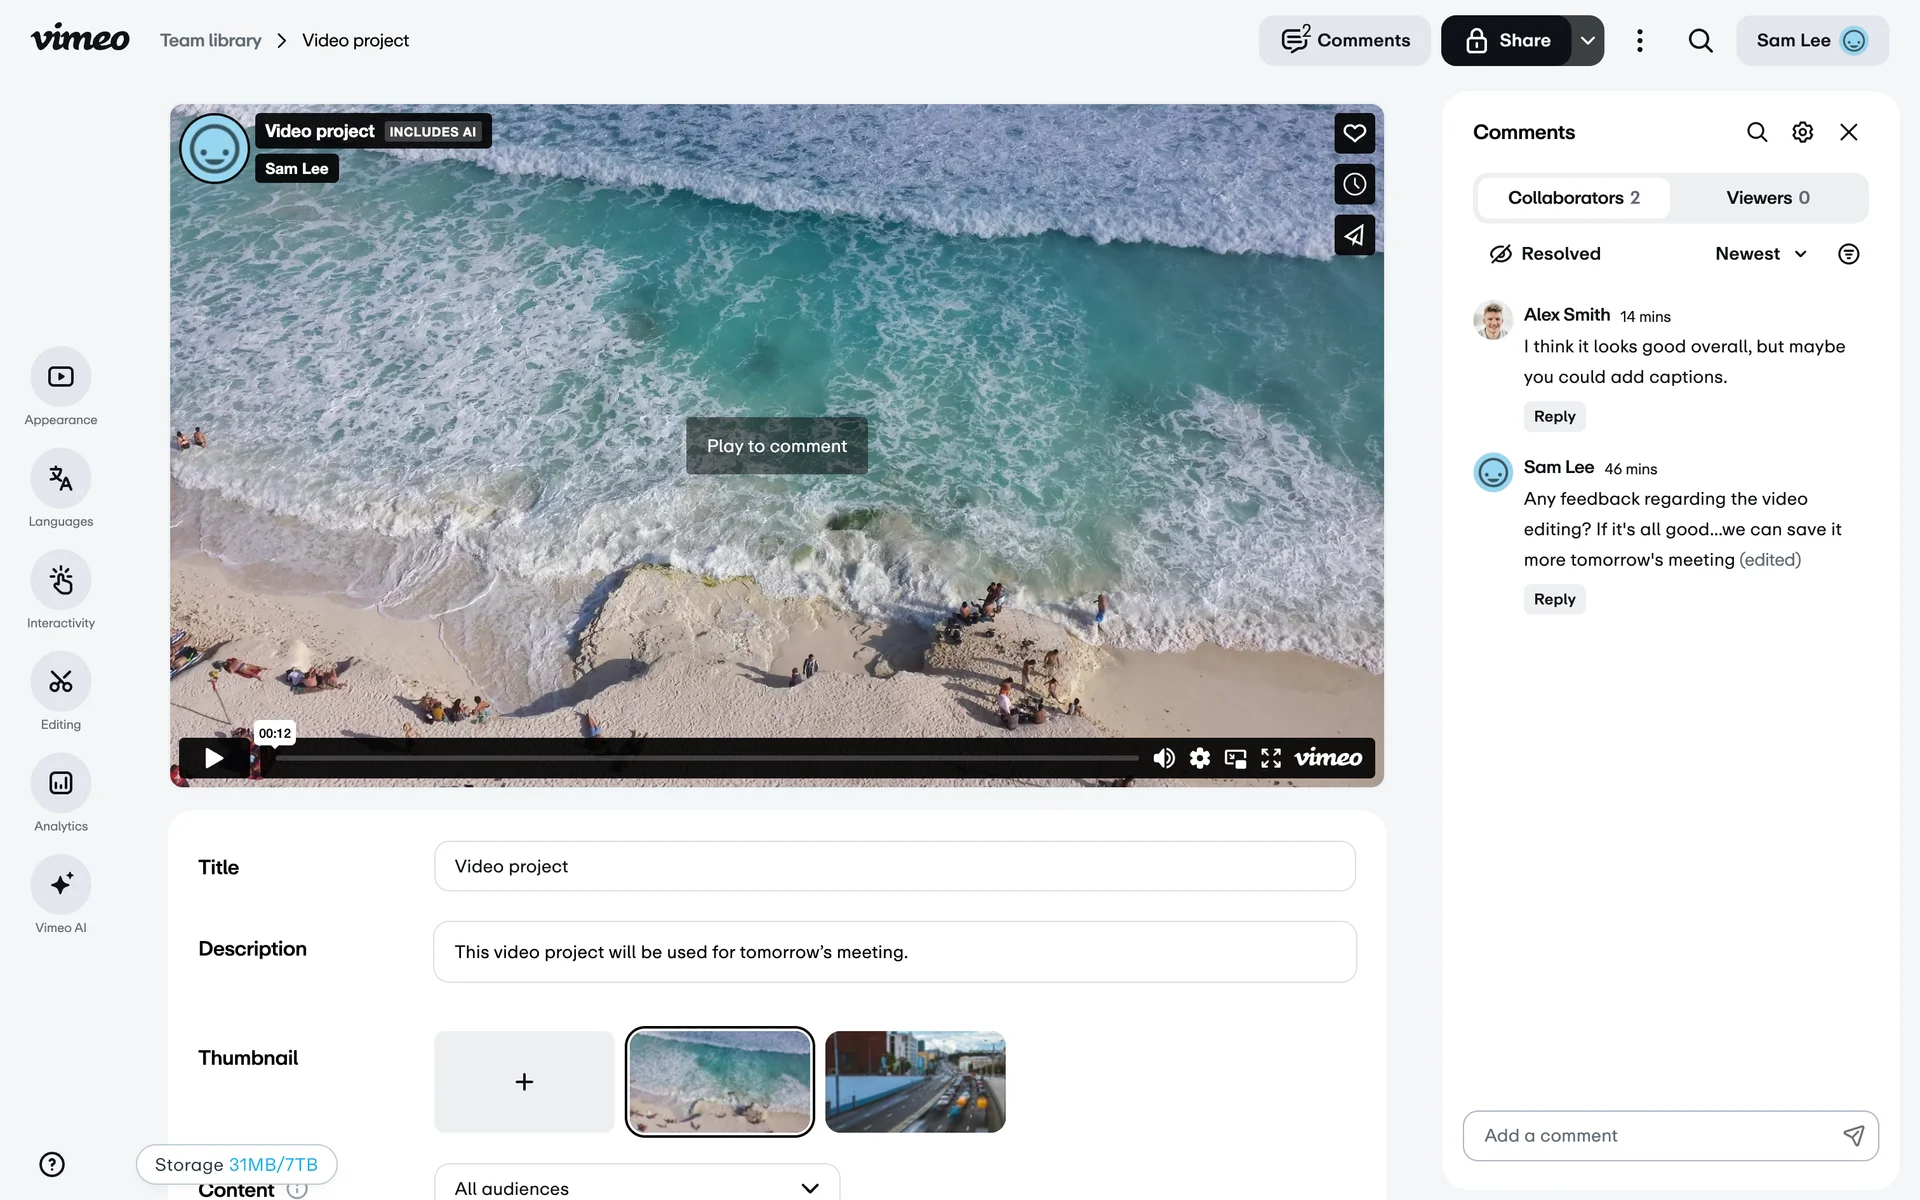Screen dimensions: 1920x1200
Task: Like the video with the heart icon
Action: pos(1354,133)
